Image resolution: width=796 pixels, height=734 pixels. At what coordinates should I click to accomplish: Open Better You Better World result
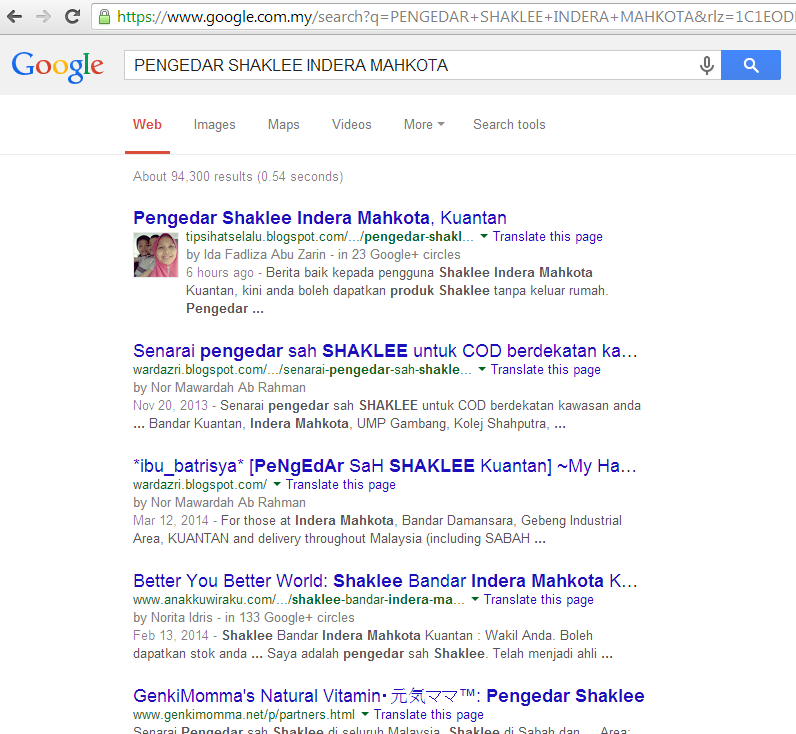coord(385,581)
